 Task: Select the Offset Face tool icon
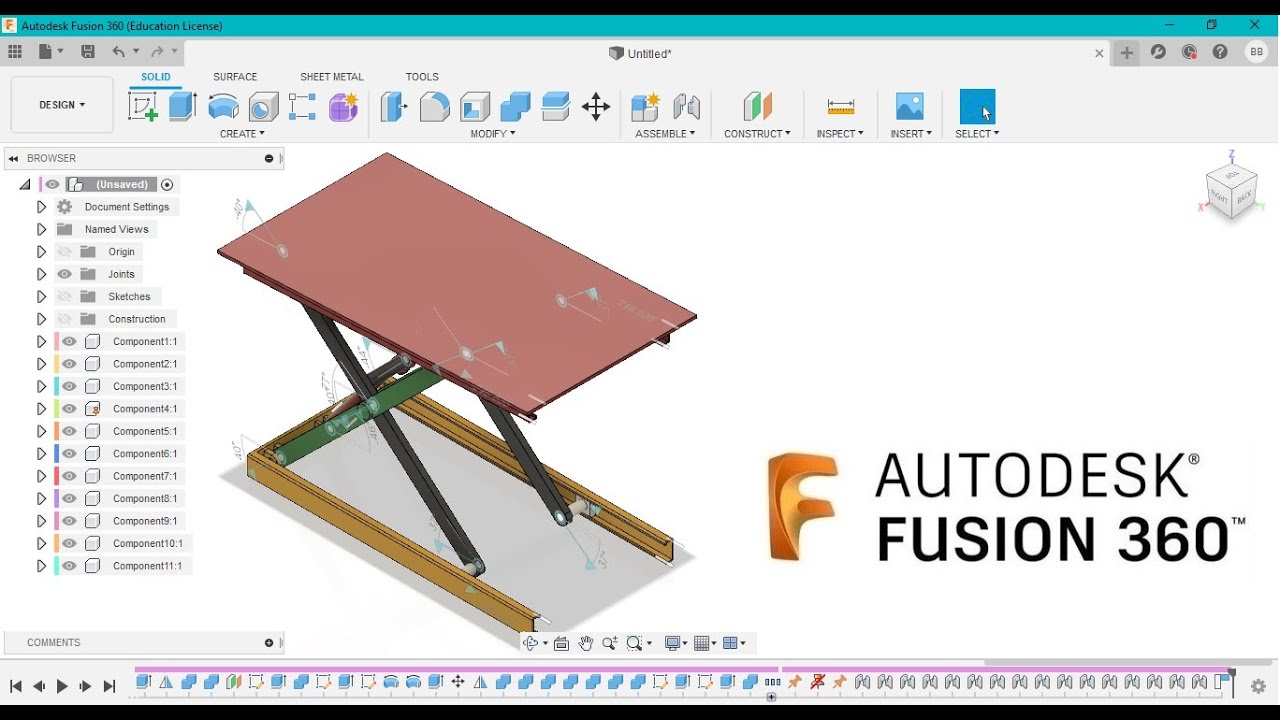555,107
